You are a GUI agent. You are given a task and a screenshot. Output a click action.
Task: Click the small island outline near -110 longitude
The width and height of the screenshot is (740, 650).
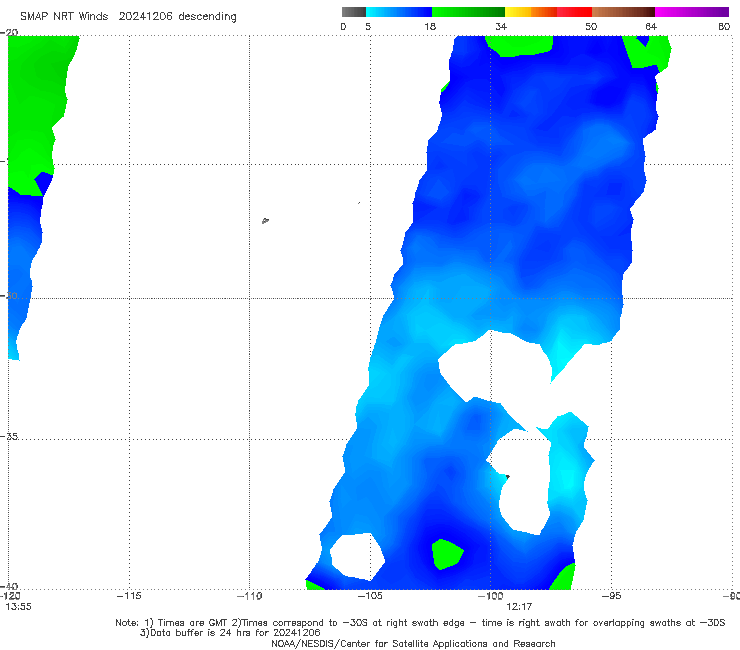(265, 220)
